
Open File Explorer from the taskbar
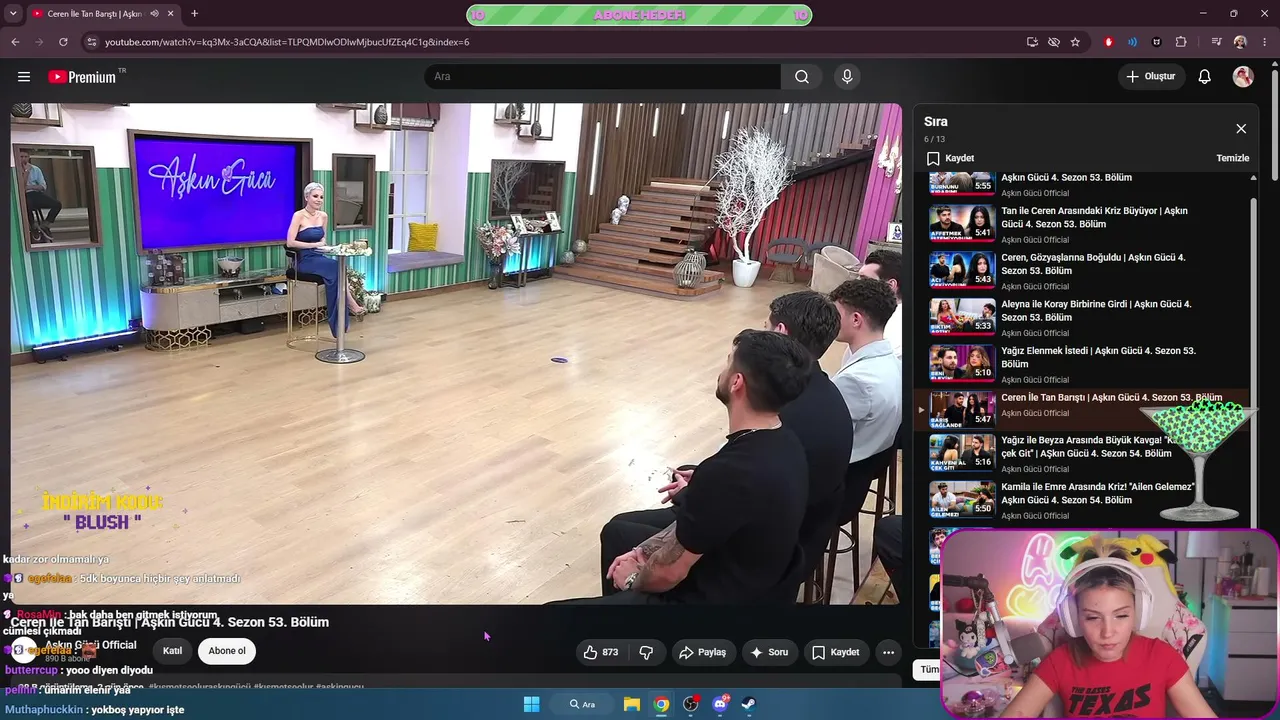[x=632, y=704]
